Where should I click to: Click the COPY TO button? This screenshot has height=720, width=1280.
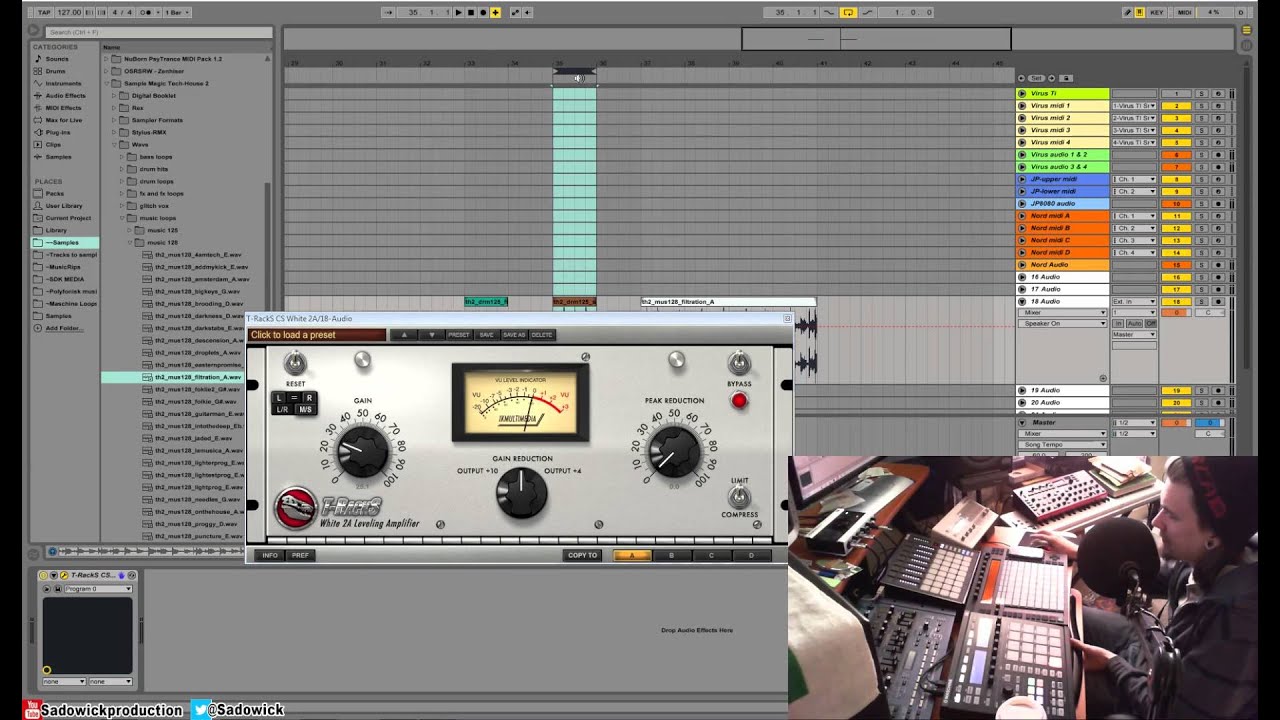[x=582, y=555]
